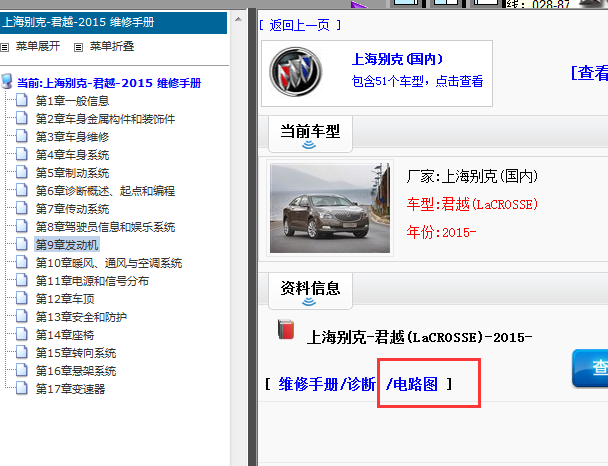The image size is (608, 466).
Task: Open the 维修手册/诊断 link
Action: 327,385
